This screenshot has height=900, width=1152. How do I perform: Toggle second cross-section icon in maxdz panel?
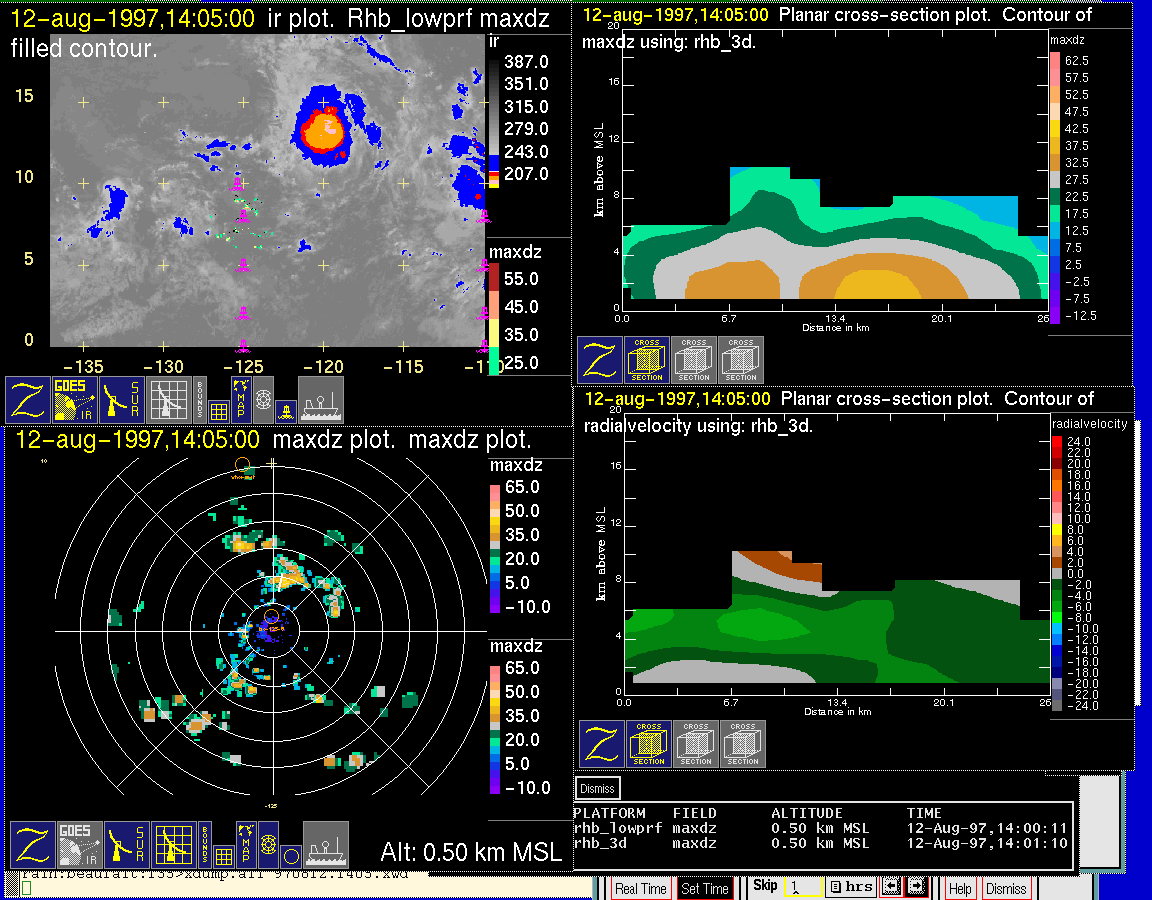694,360
